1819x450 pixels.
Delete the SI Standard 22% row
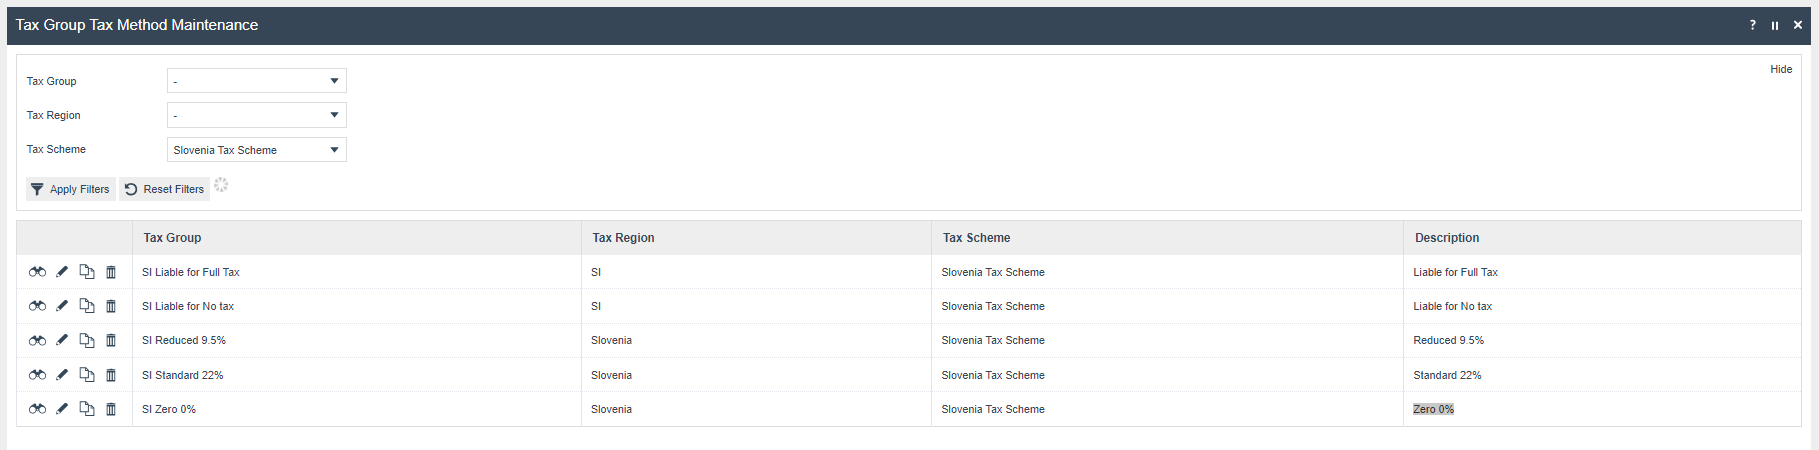click(x=111, y=375)
